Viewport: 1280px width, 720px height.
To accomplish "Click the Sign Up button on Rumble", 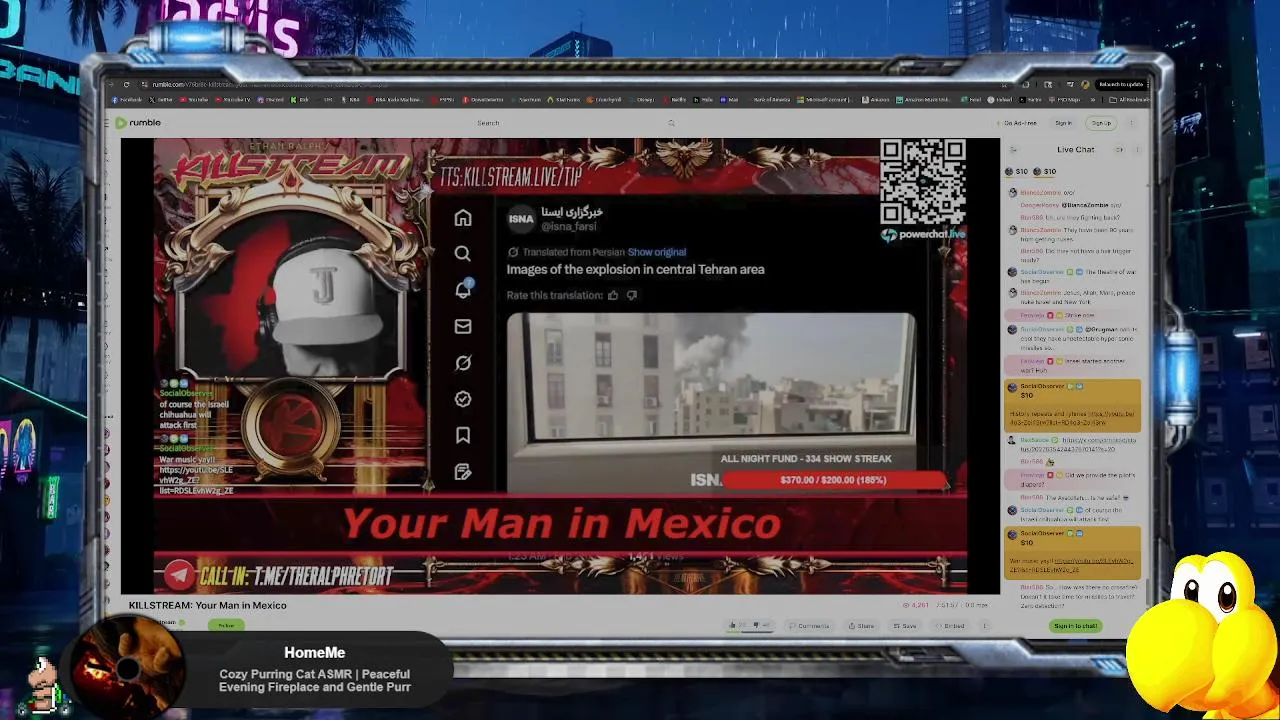I will (x=1101, y=123).
